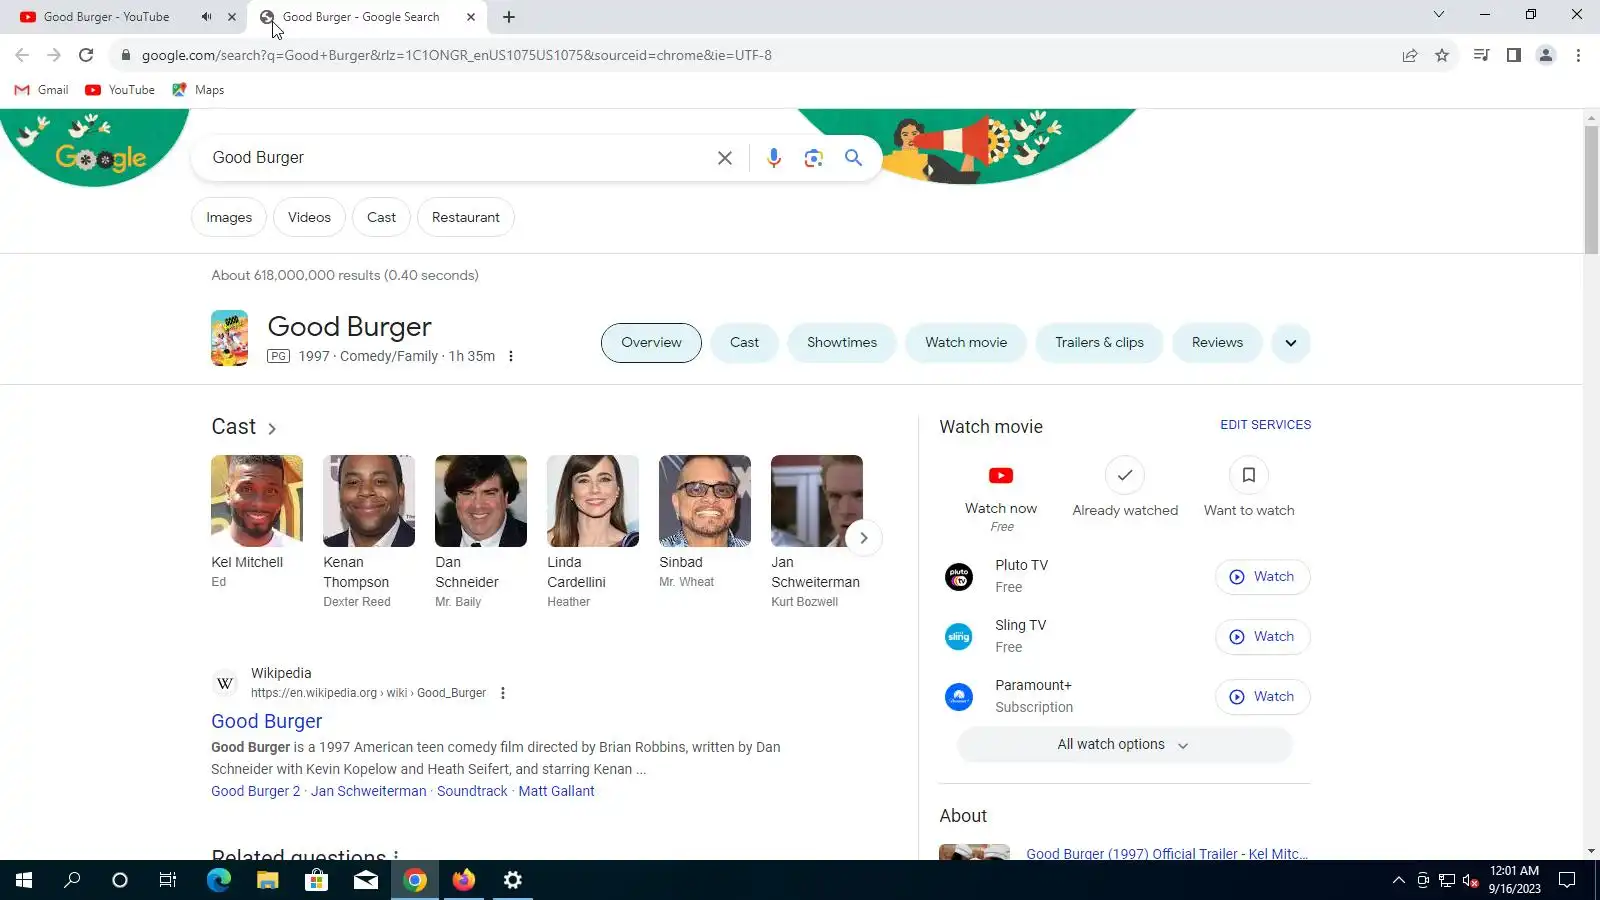Screen dimensions: 1600x900
Task: Open Gmail bookmark
Action: (41, 90)
